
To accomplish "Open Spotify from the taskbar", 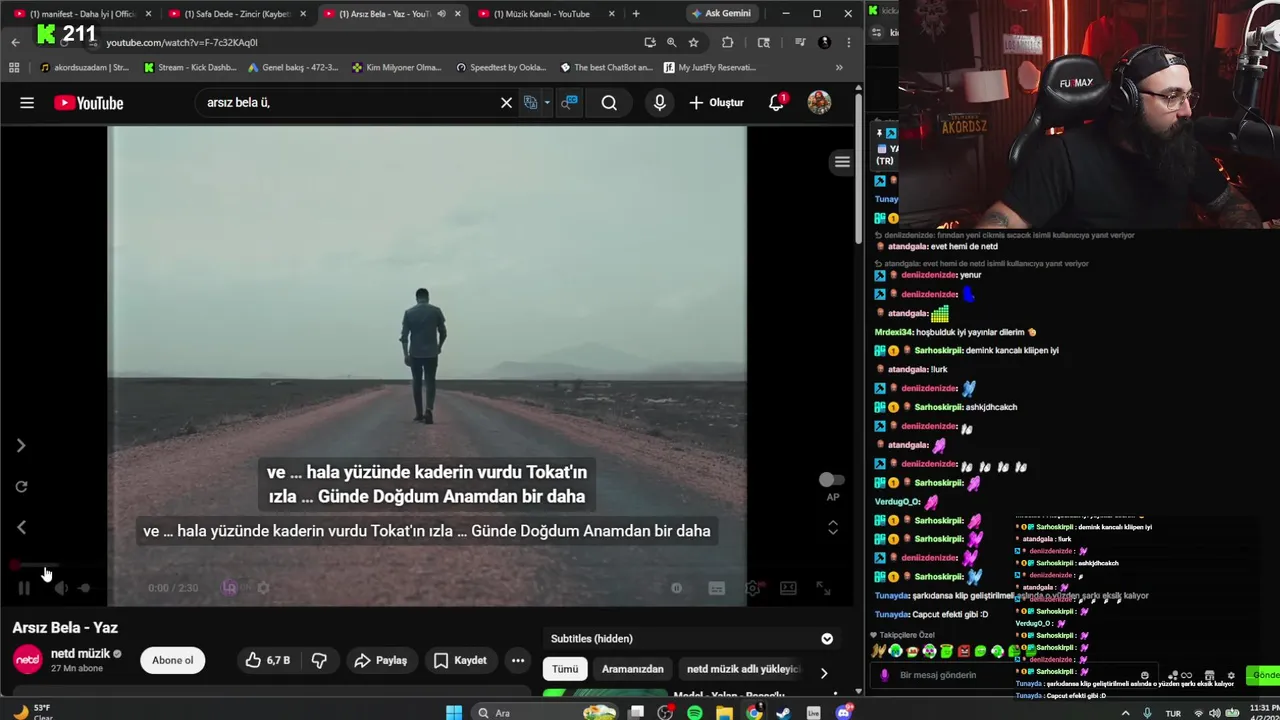I will pos(695,713).
